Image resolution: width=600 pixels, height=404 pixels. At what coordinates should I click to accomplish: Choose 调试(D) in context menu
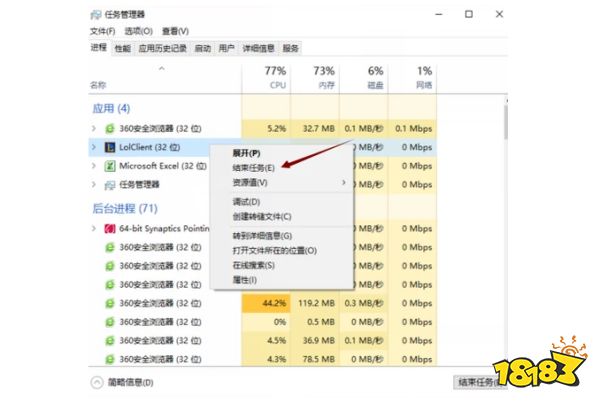coord(246,202)
